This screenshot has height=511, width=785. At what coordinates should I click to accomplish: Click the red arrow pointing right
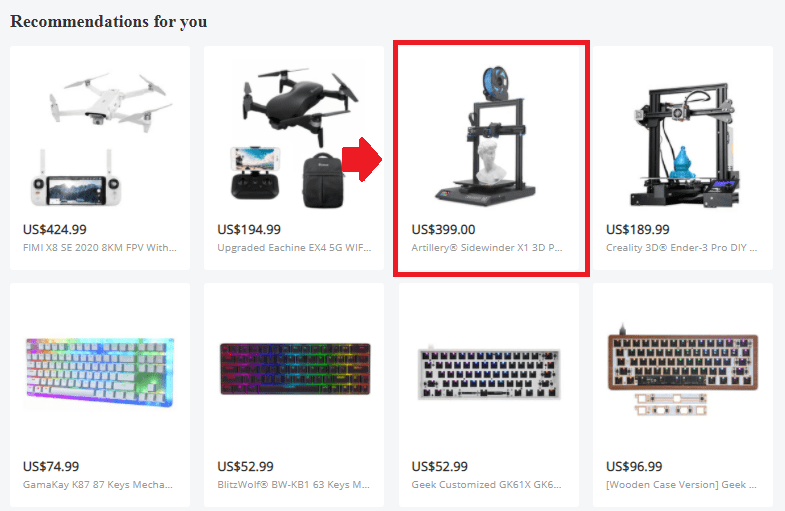point(362,159)
